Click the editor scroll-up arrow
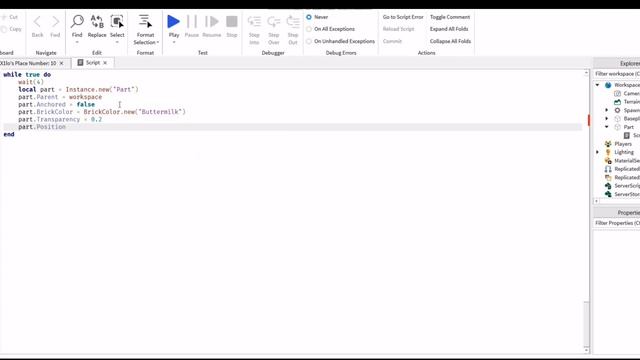The width and height of the screenshot is (640, 360). 587,73
